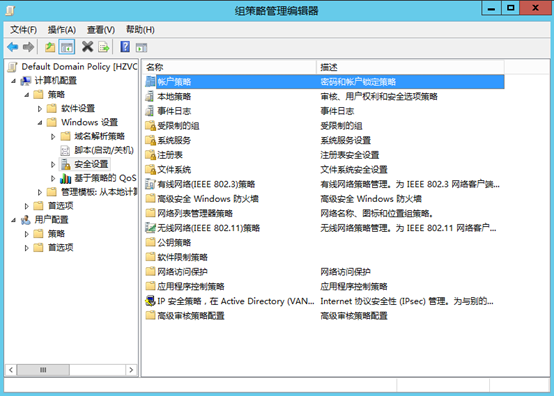This screenshot has width=554, height=396.
Task: Click the Delete X toolbar icon
Action: (87, 47)
